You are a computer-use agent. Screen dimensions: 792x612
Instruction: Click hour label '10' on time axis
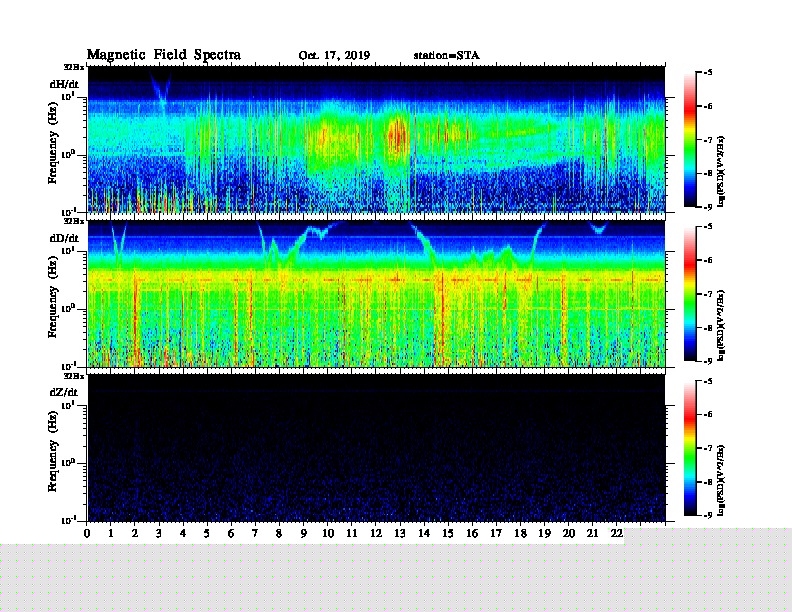click(x=328, y=533)
